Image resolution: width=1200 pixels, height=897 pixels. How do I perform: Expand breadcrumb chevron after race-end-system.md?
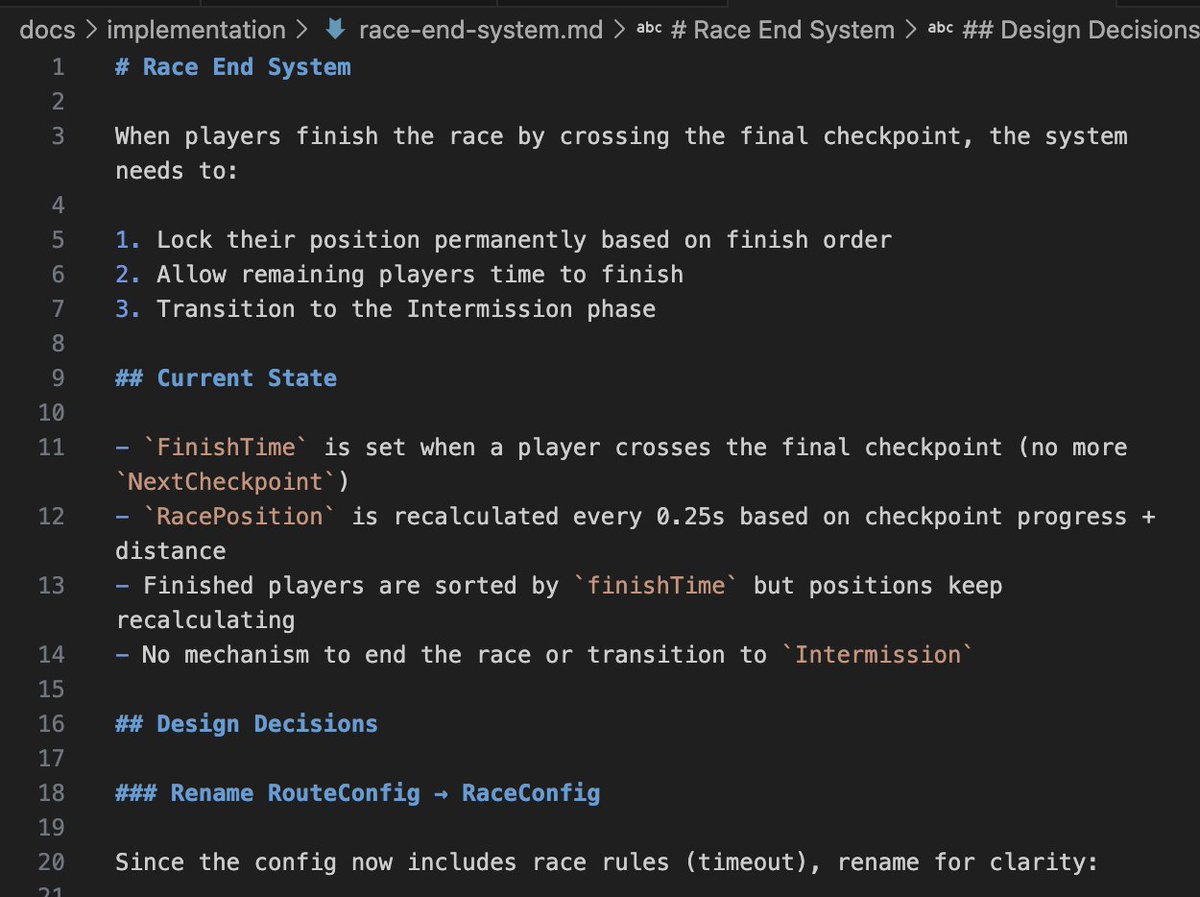[620, 30]
